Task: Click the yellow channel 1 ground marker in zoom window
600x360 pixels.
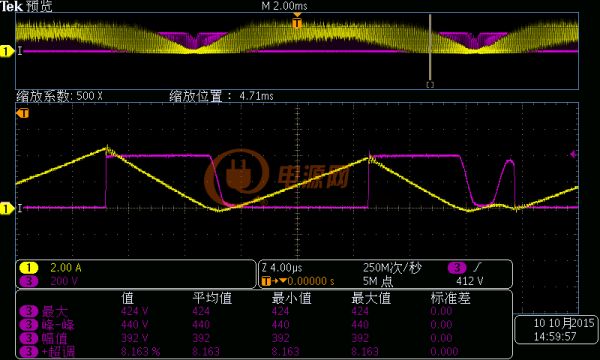Action: 7,209
